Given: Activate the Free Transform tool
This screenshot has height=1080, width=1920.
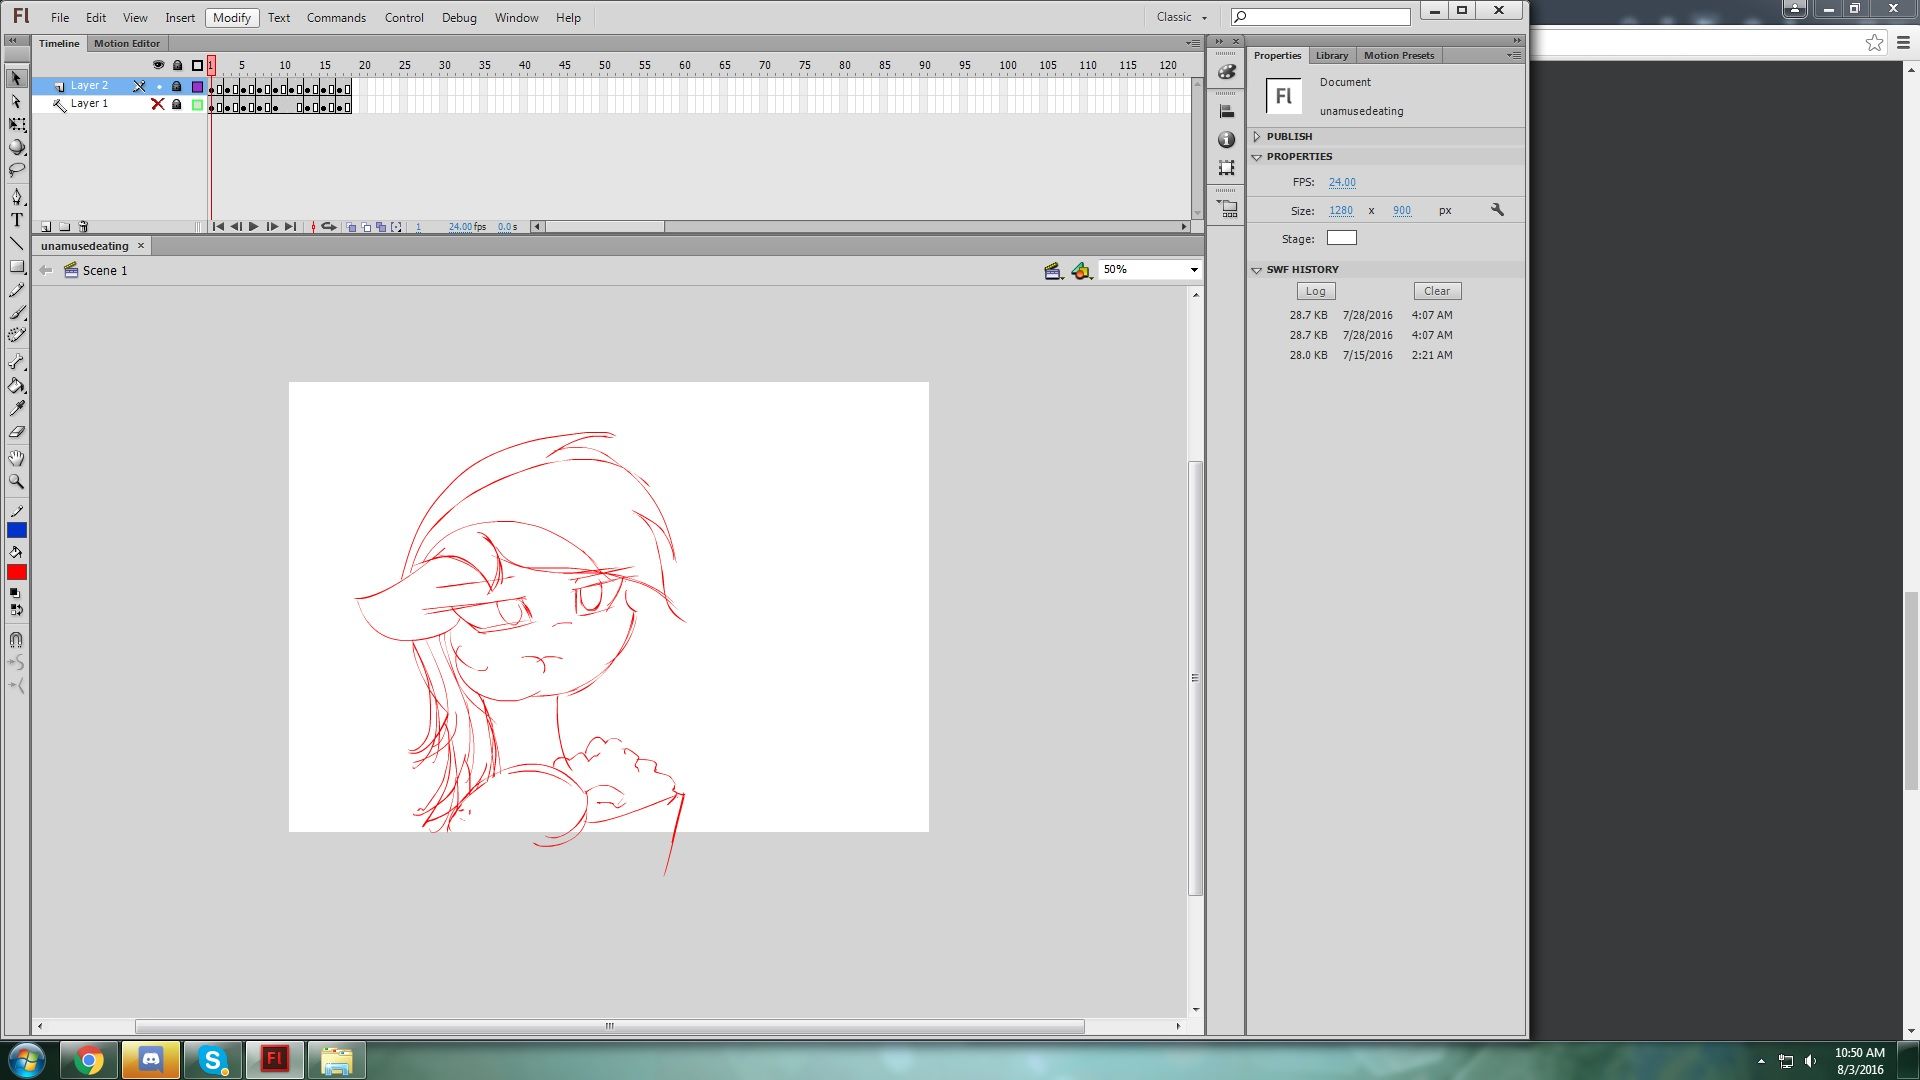Looking at the screenshot, I should coord(17,124).
